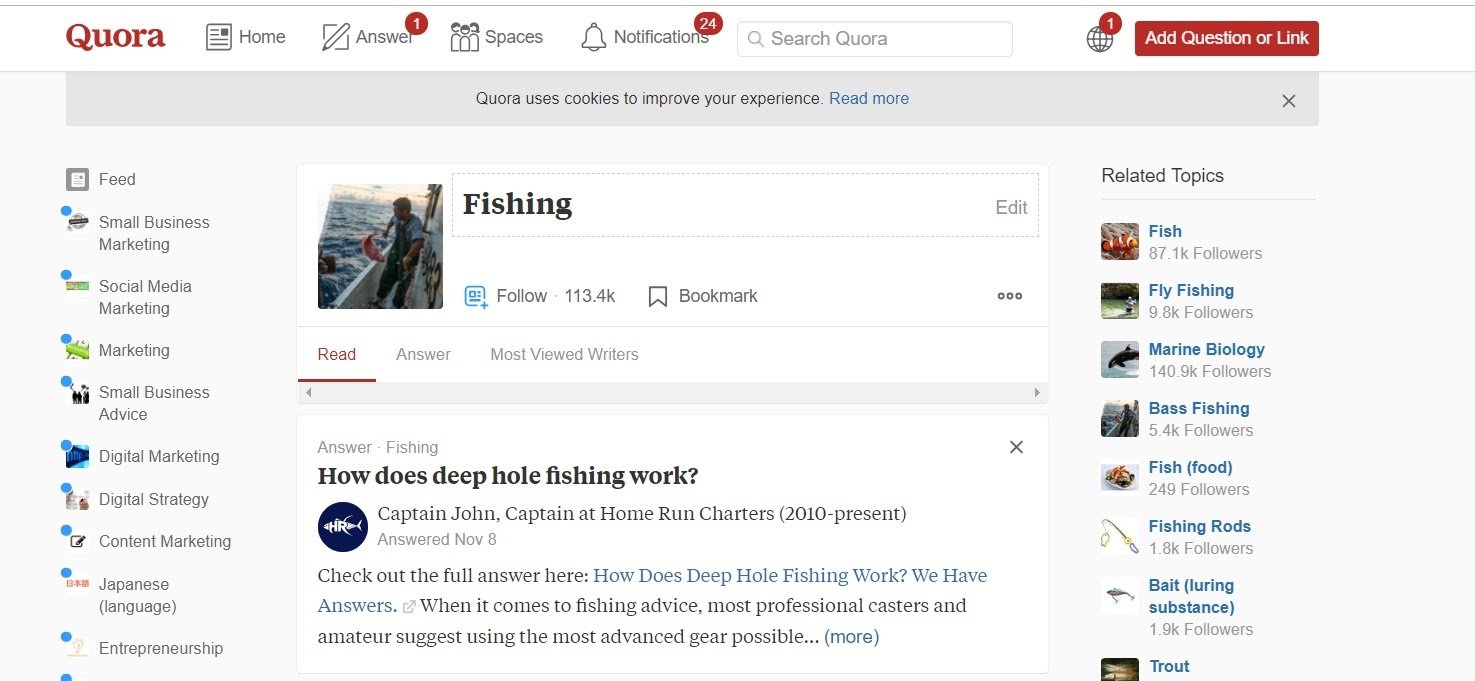
Task: Click the tab bar left scroll arrow
Action: [309, 393]
